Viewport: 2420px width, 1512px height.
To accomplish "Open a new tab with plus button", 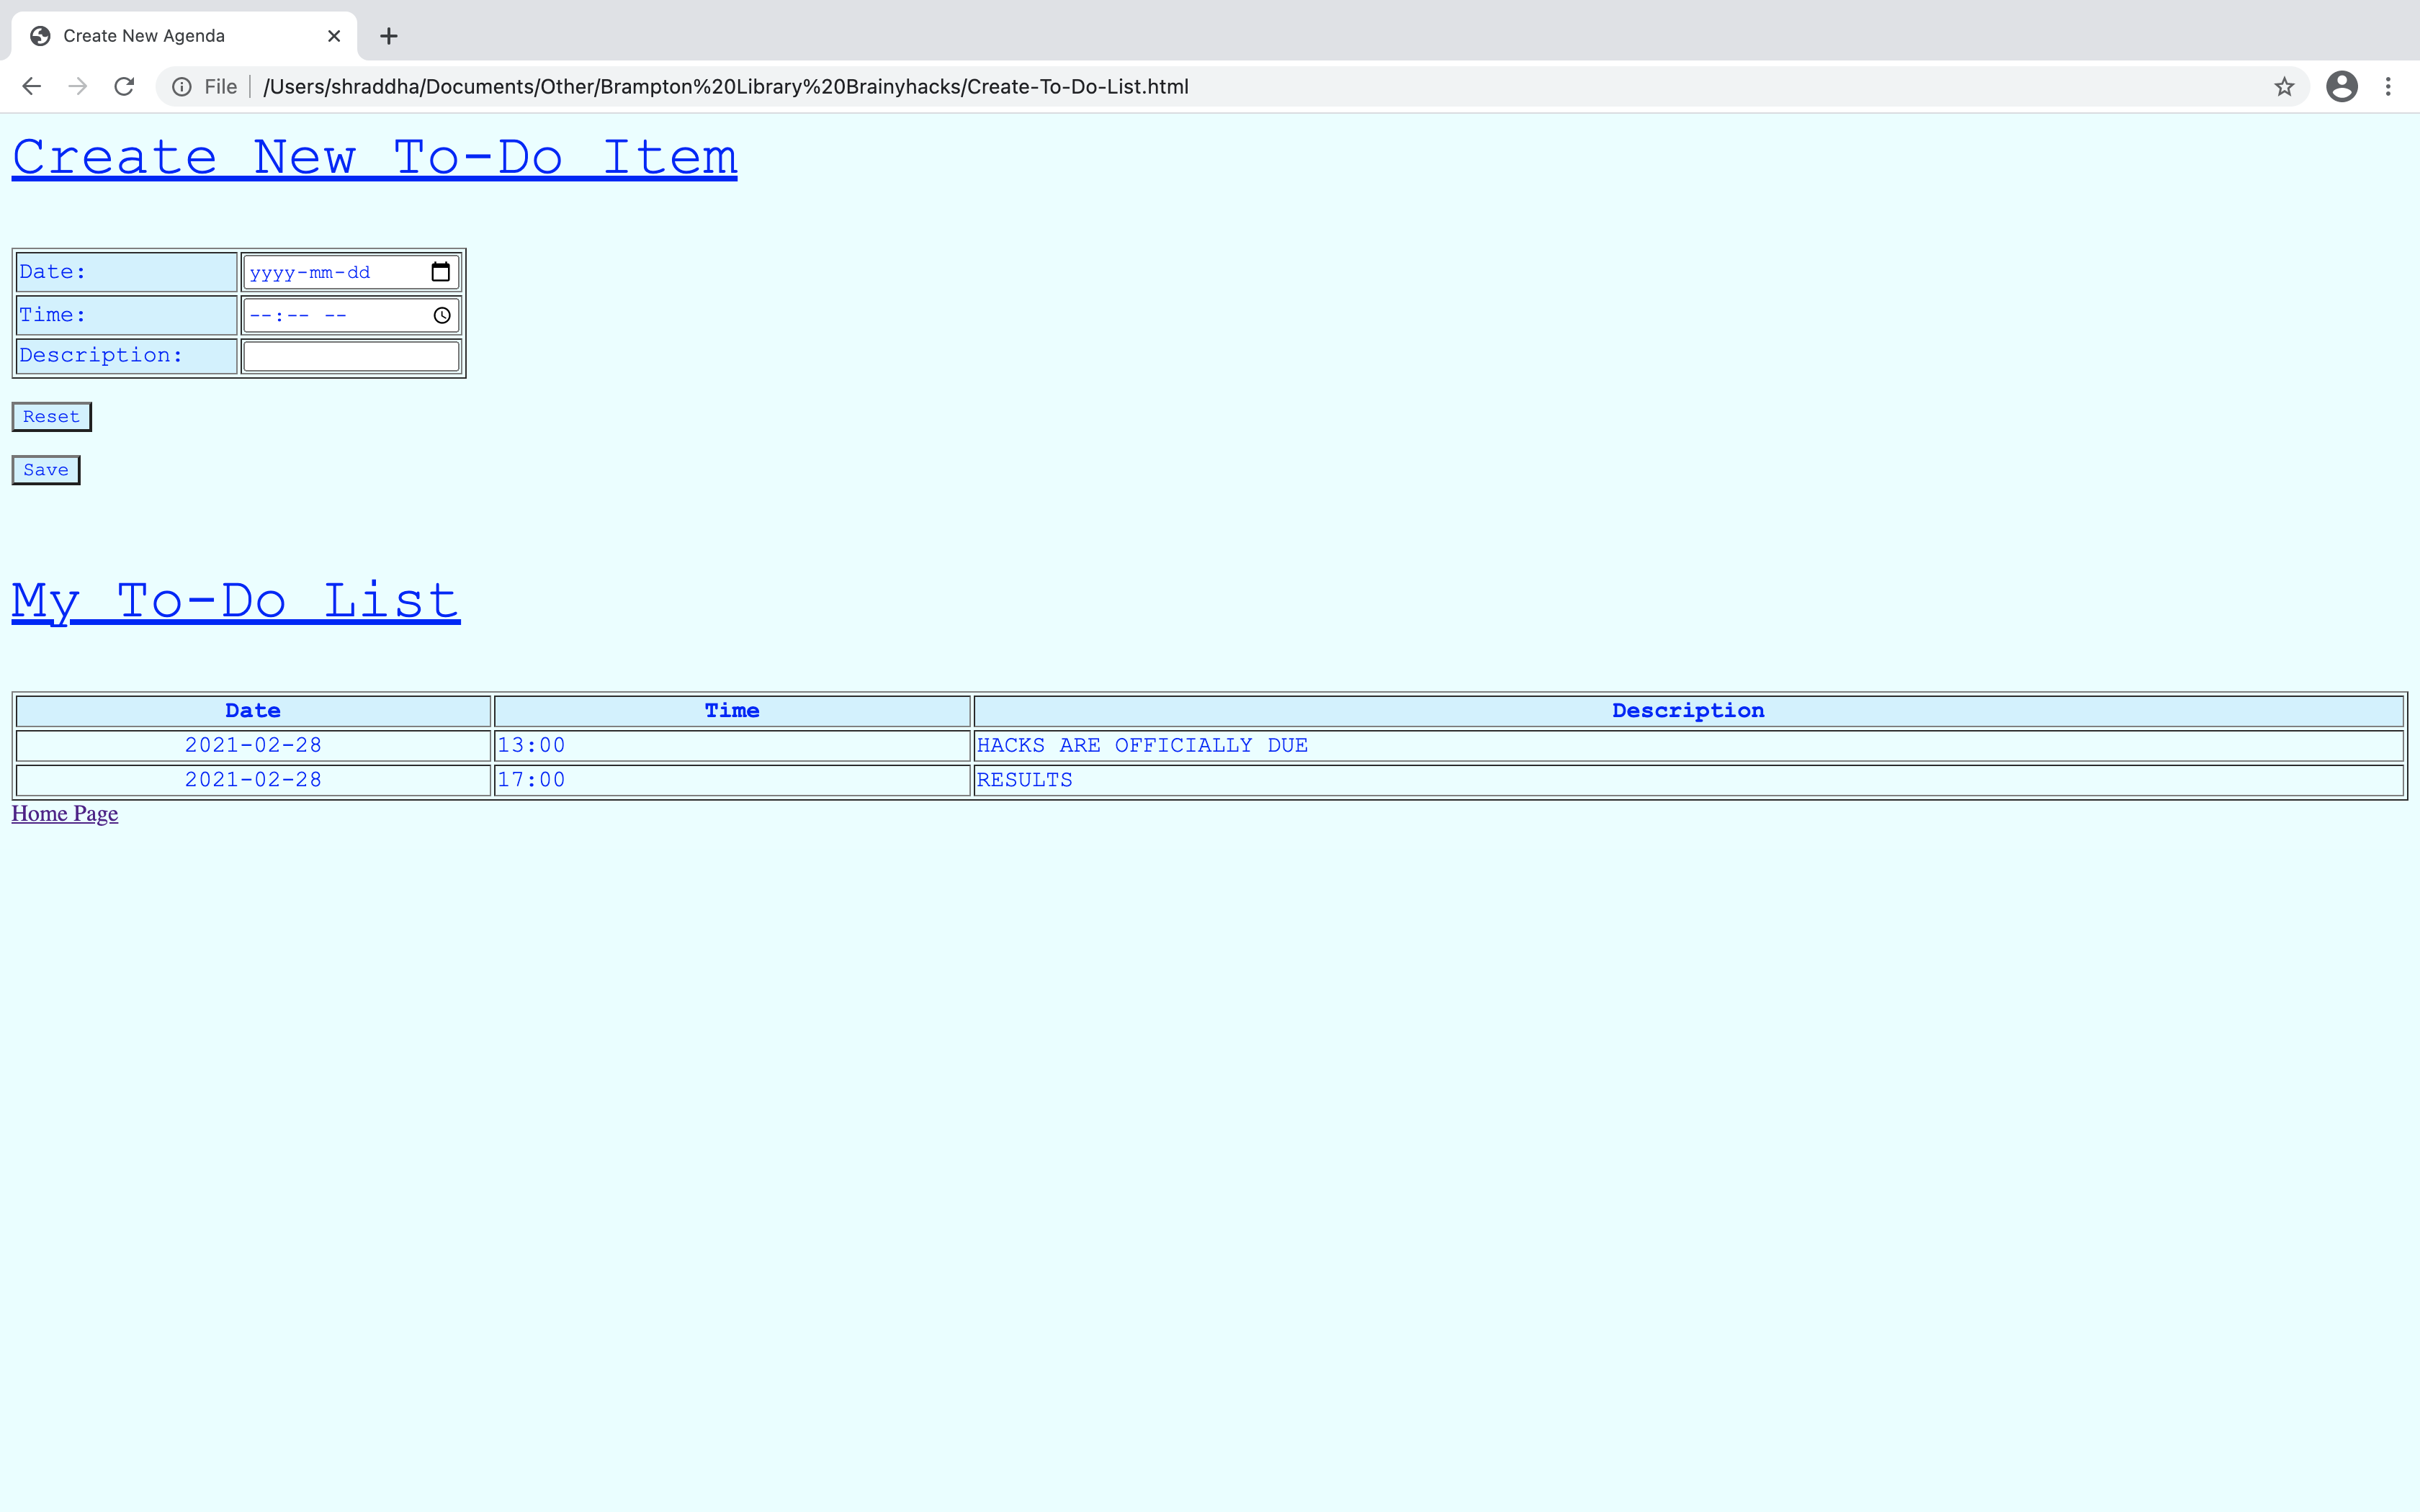I will [x=389, y=36].
